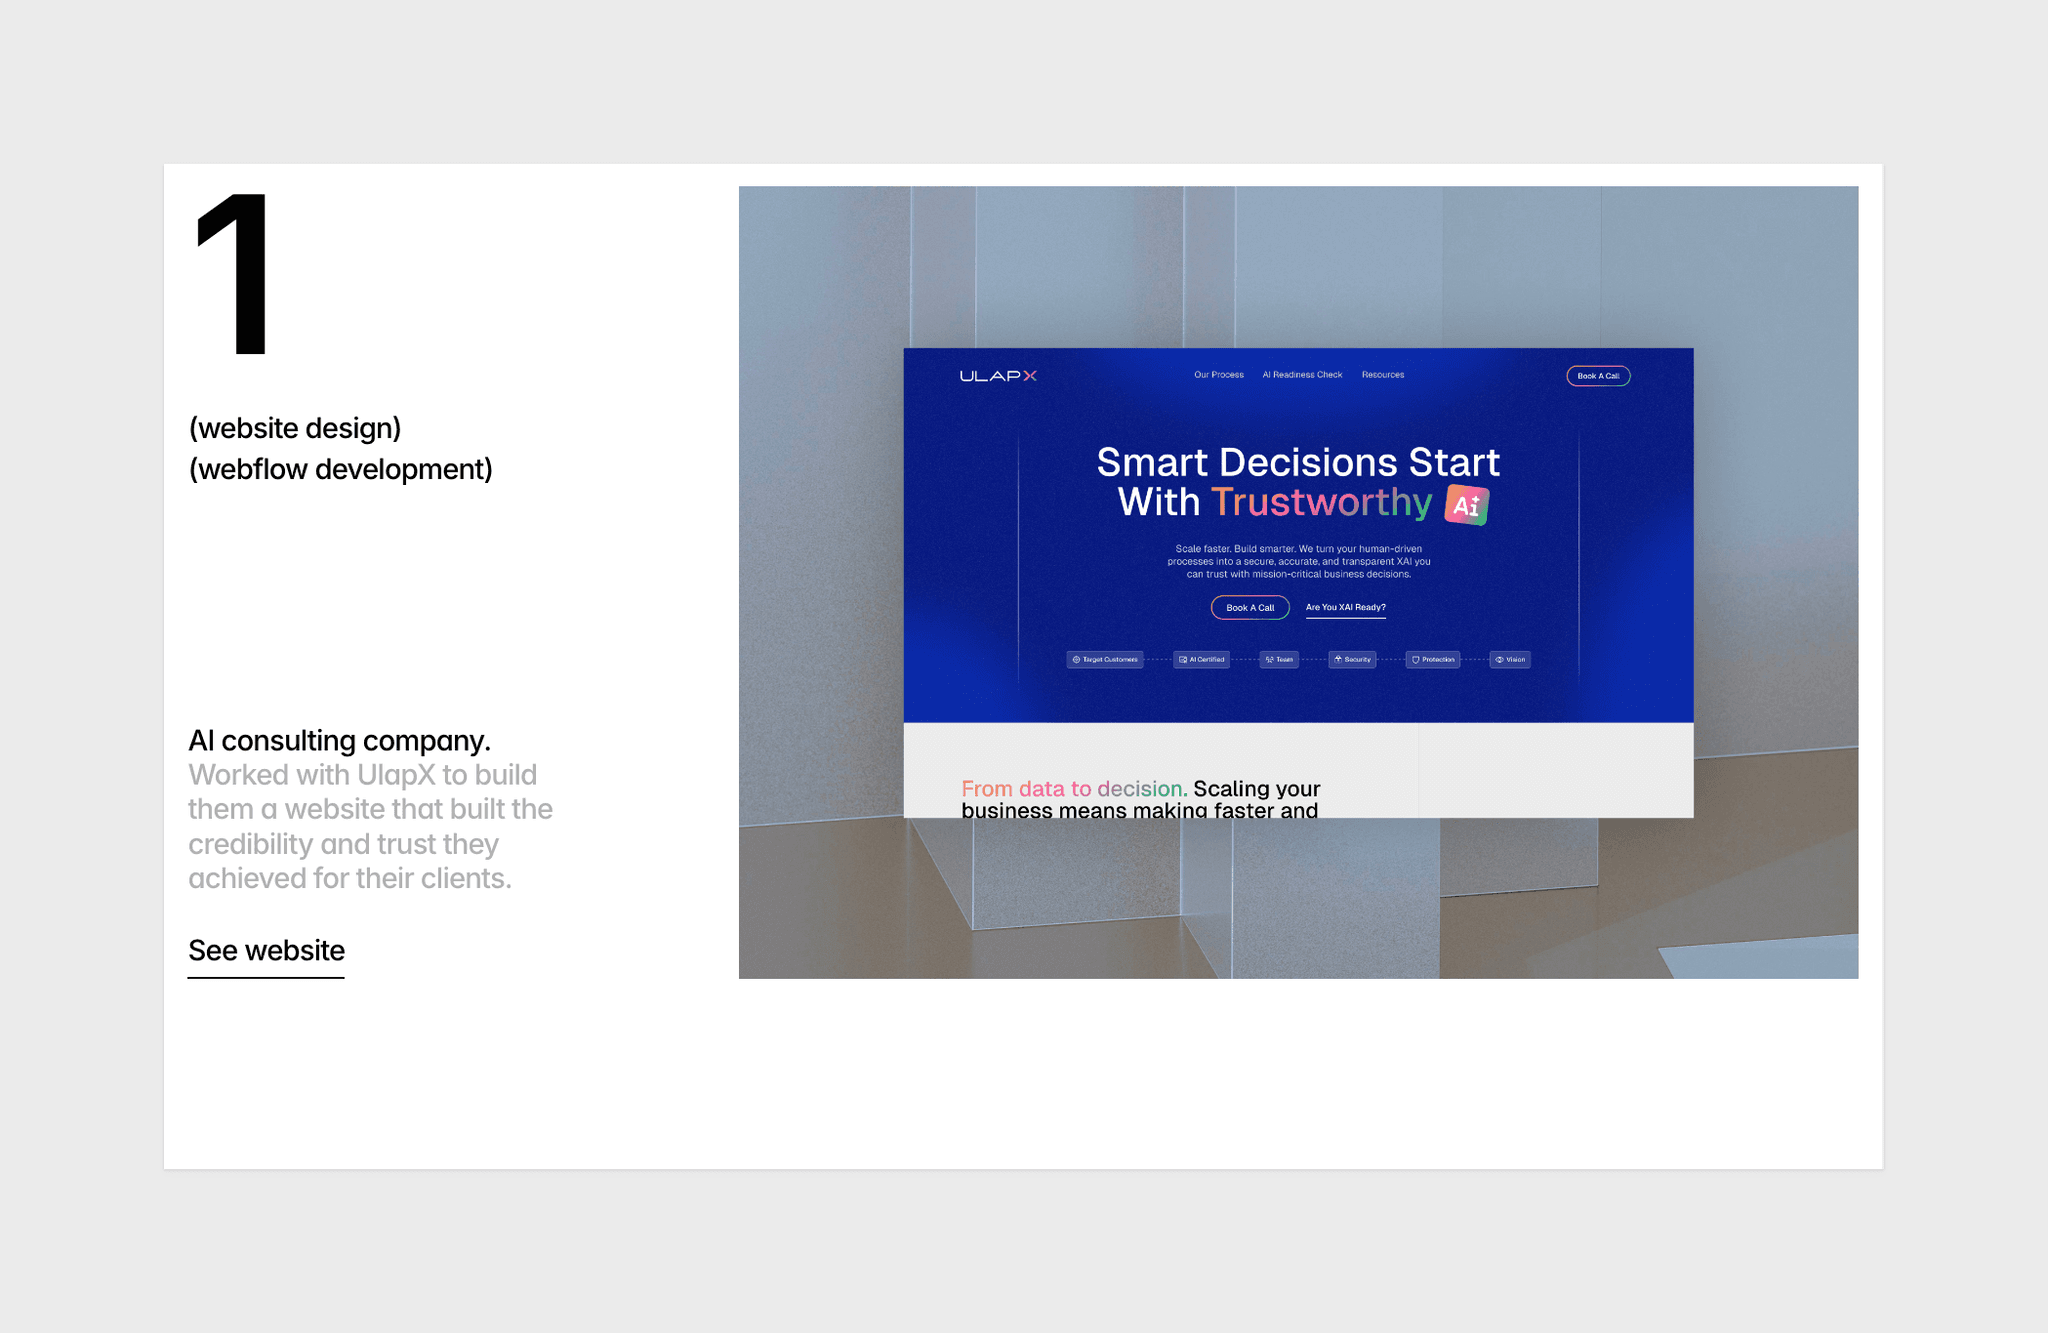2048x1333 pixels.
Task: Click the (webflow development) tag
Action: point(341,469)
